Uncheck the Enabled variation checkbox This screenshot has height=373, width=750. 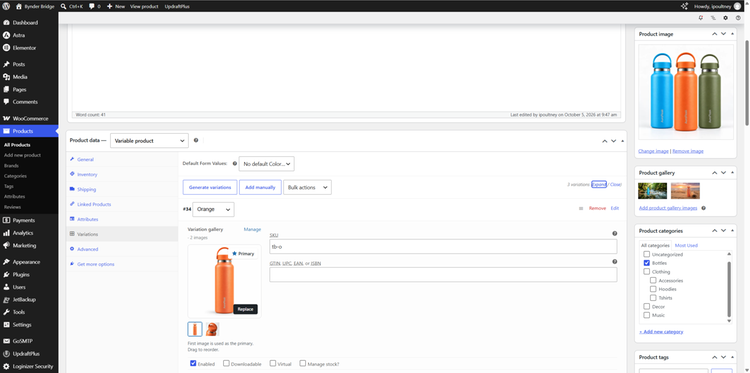tap(193, 363)
